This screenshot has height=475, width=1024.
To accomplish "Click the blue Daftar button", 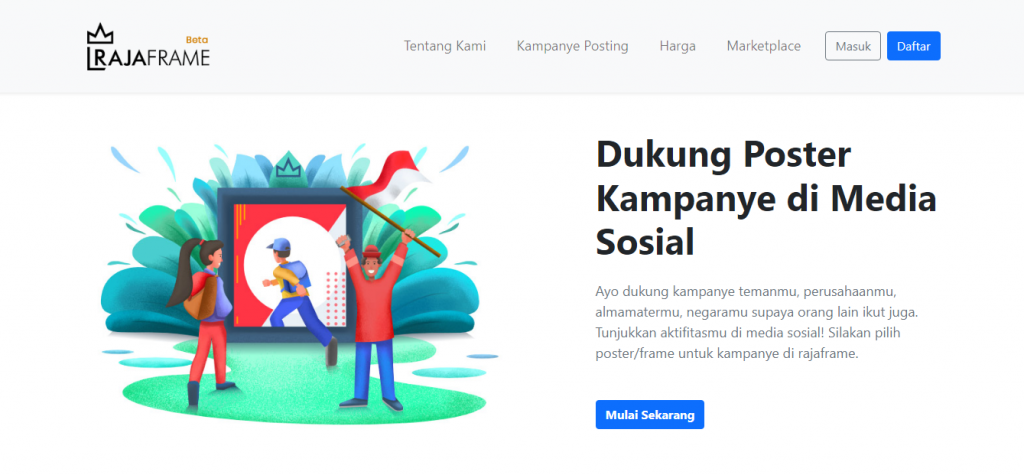I will (x=914, y=46).
